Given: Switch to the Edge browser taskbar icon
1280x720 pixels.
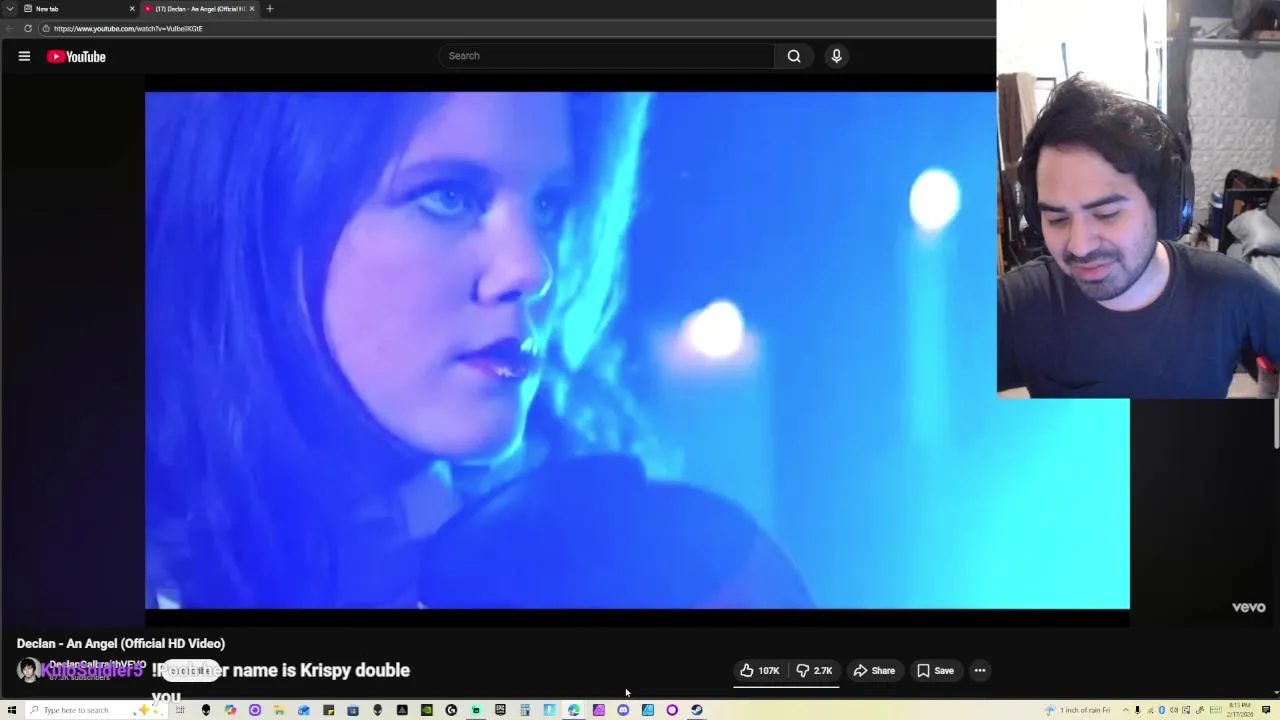Looking at the screenshot, I should click(x=573, y=710).
